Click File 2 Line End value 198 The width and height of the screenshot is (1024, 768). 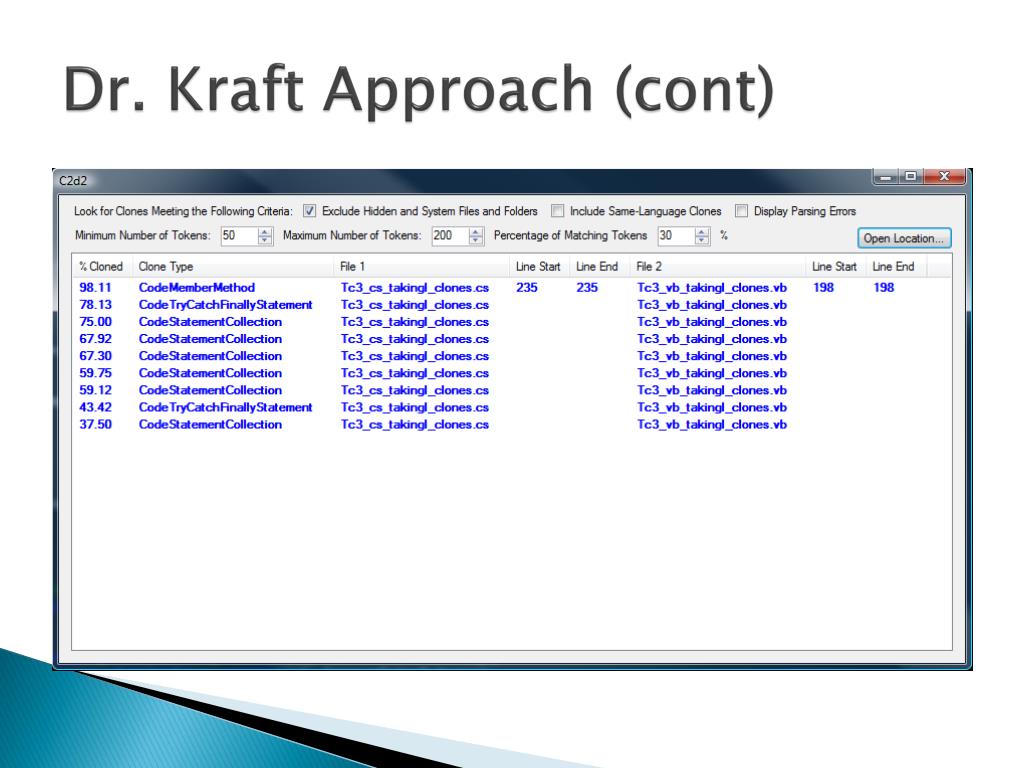884,287
